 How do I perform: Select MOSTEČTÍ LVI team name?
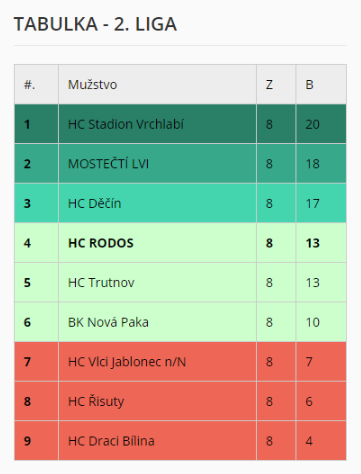(108, 164)
